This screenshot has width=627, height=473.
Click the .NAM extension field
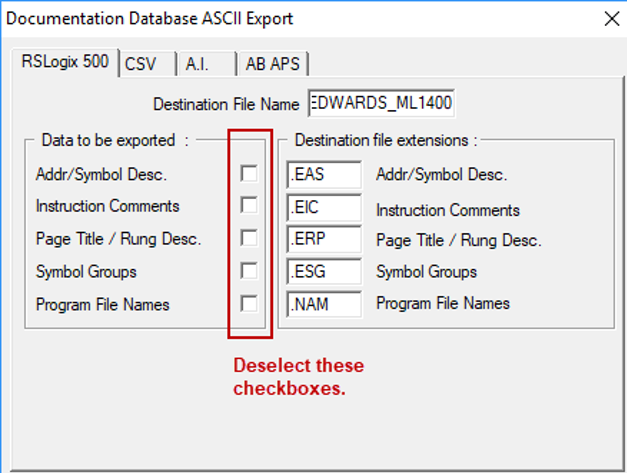pos(324,304)
